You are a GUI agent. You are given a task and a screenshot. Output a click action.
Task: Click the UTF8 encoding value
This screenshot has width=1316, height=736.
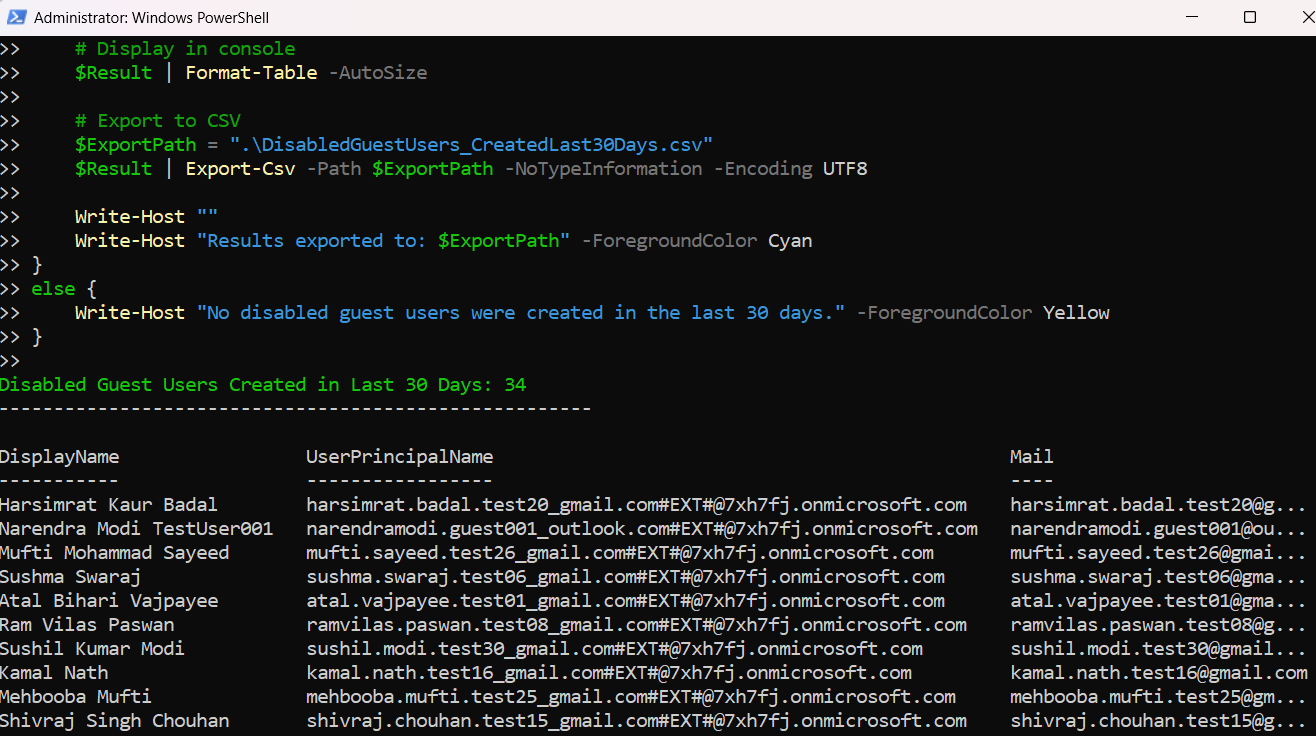tap(845, 169)
